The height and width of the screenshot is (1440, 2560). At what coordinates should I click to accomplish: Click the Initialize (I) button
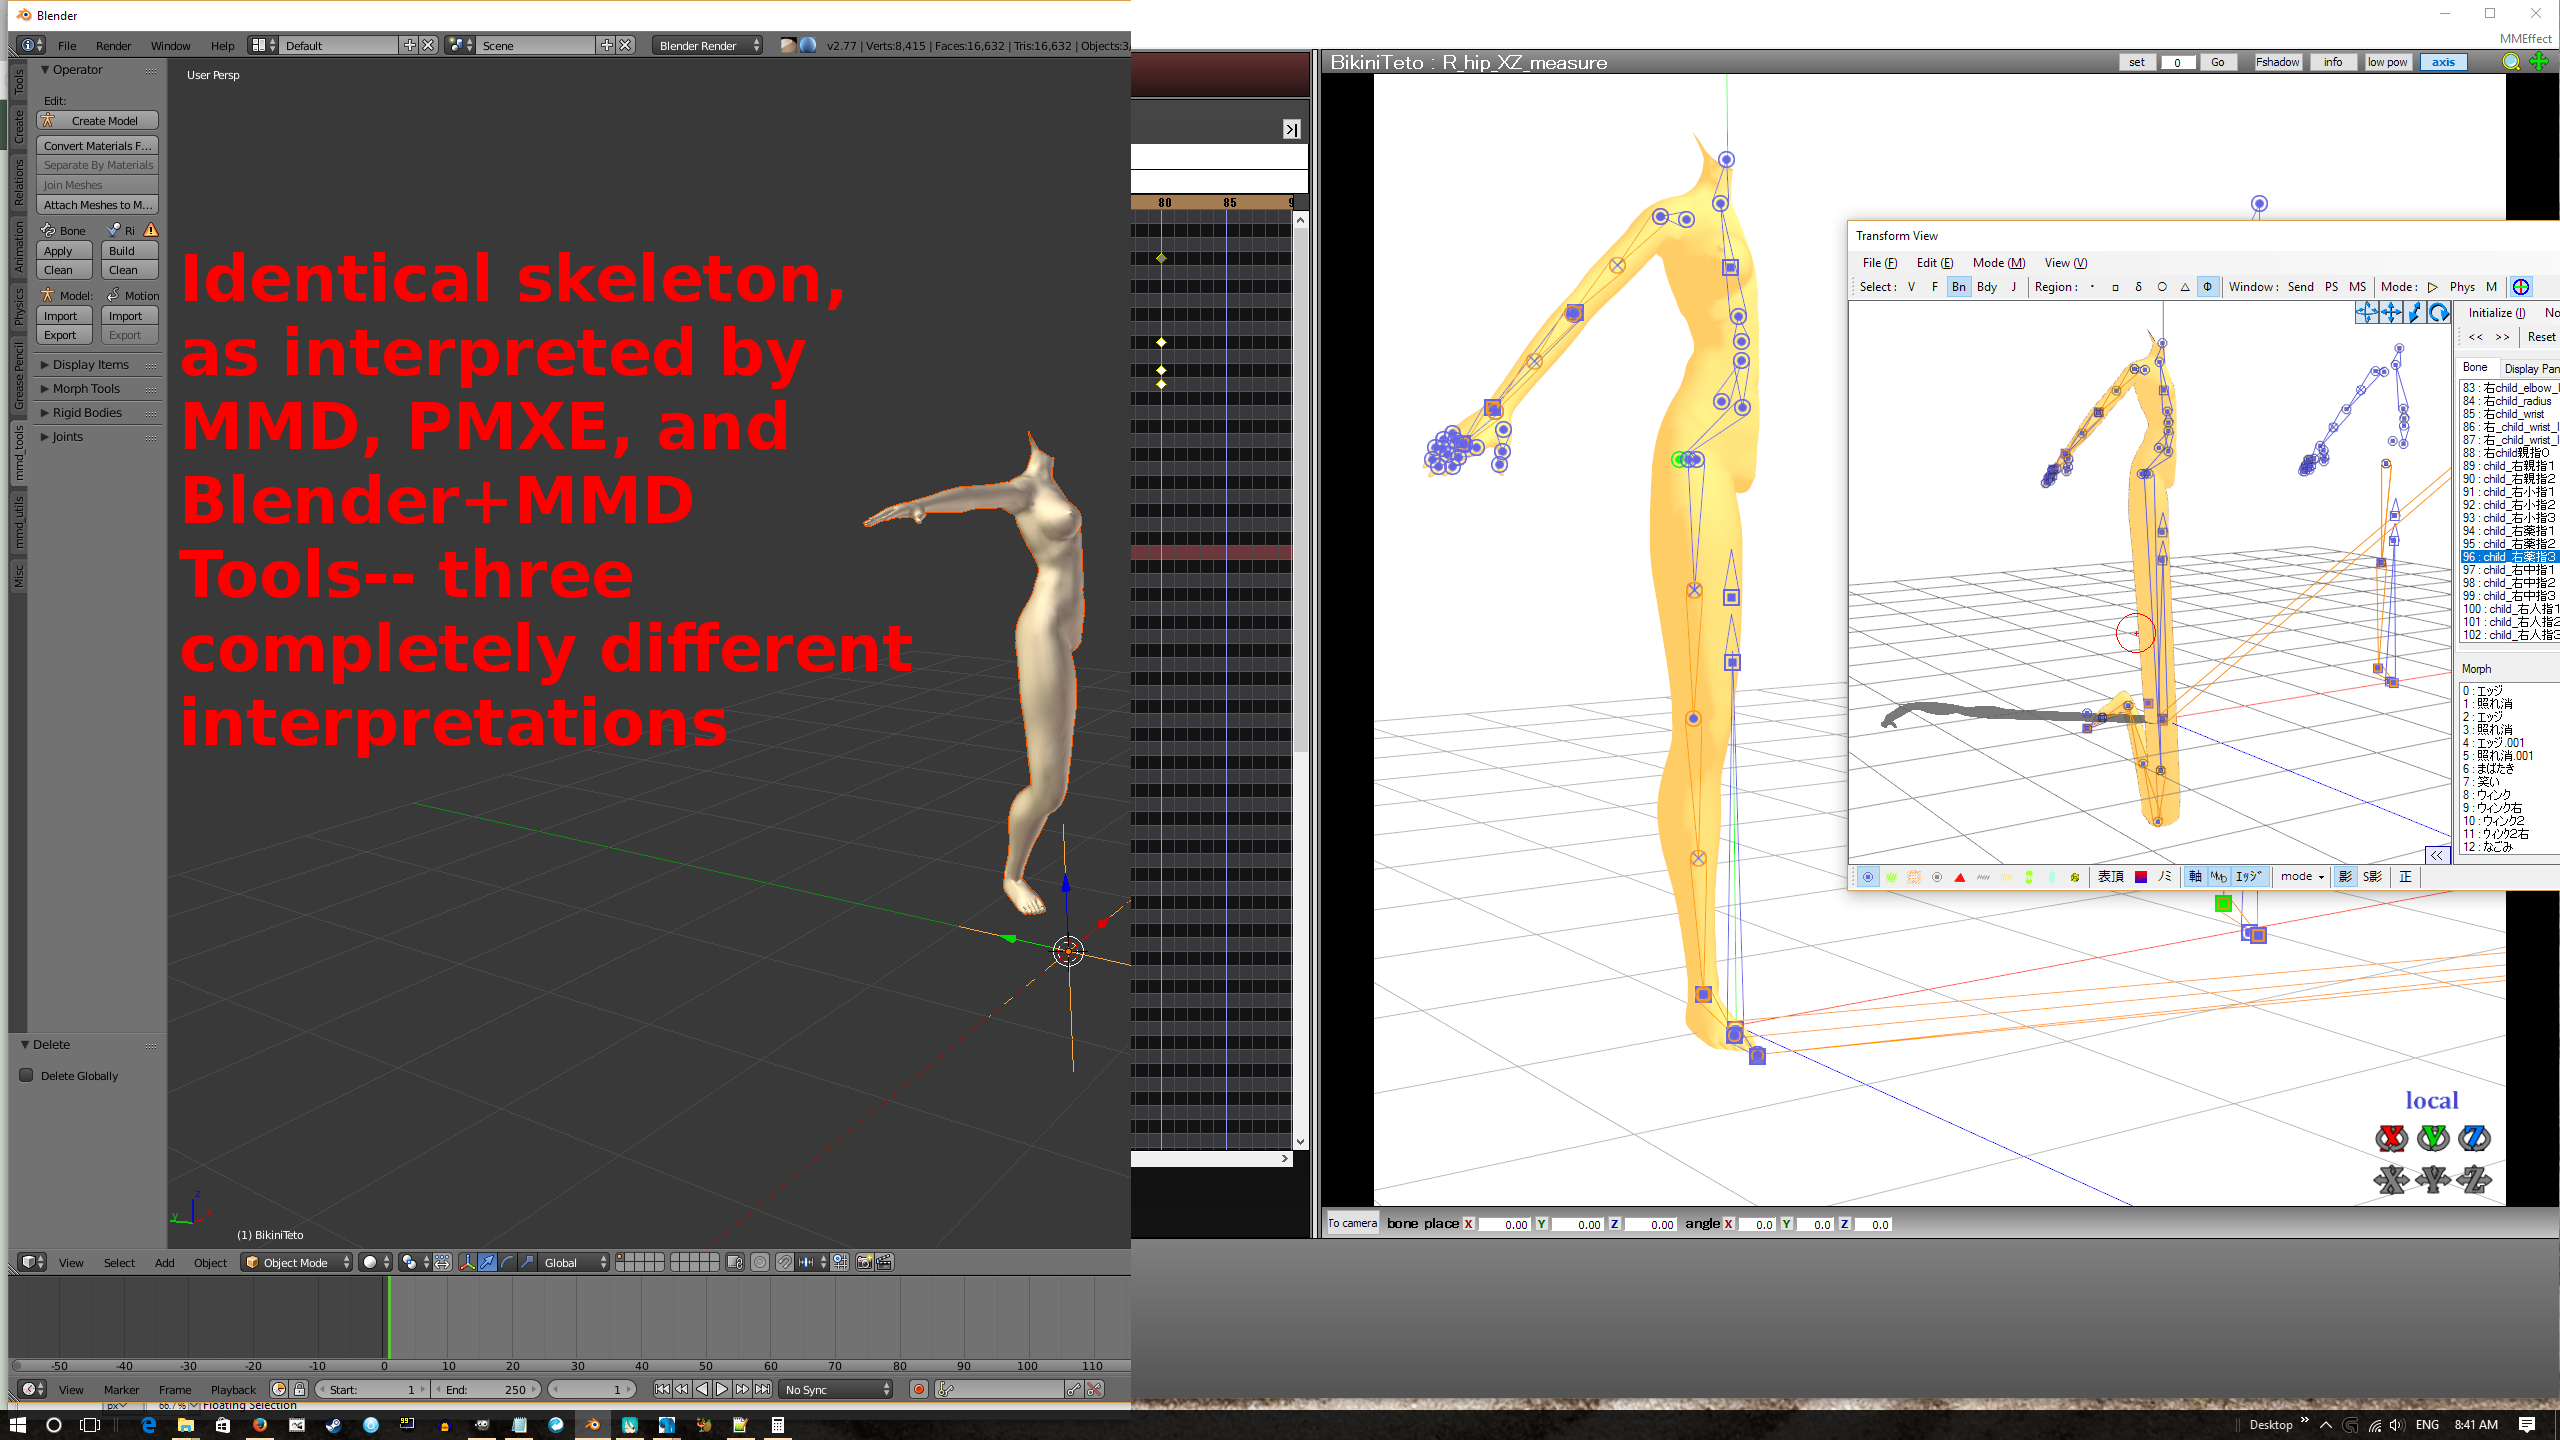pyautogui.click(x=2496, y=313)
